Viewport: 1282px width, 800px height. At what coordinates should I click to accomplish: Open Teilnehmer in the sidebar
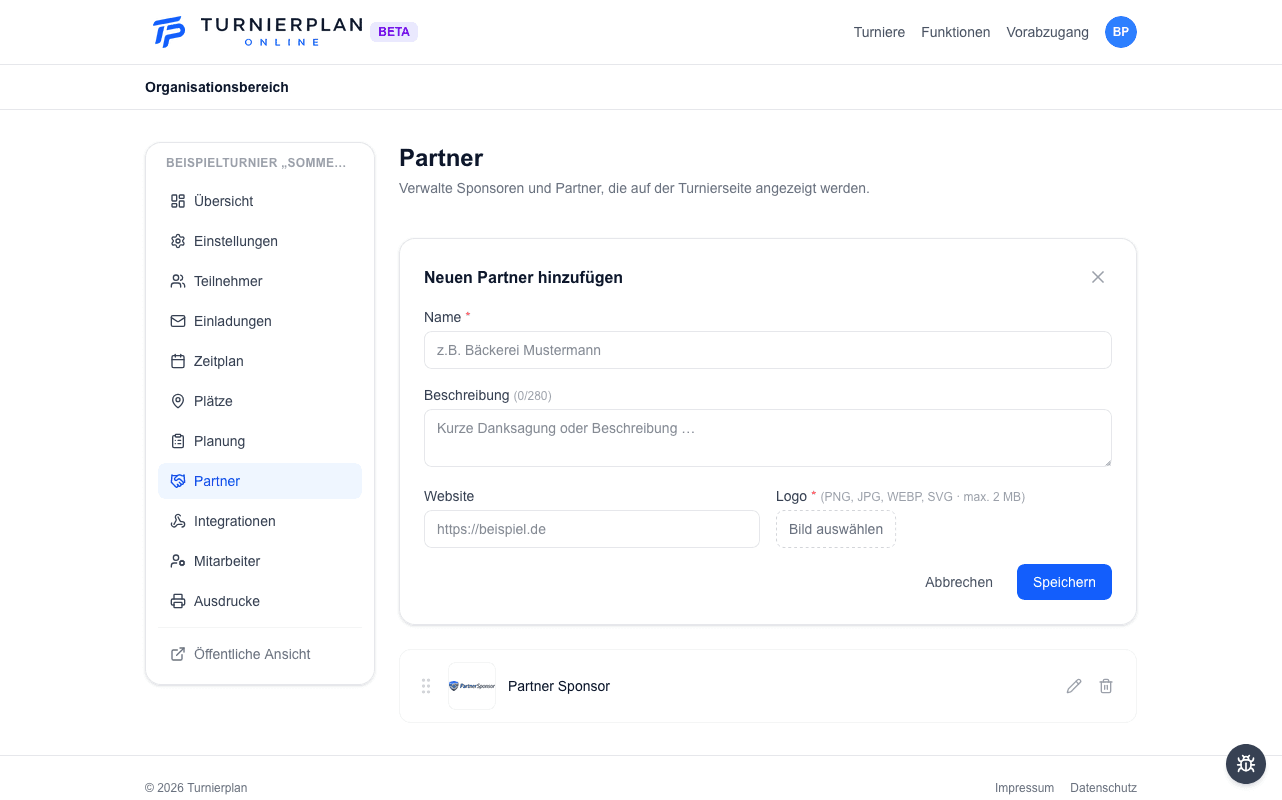click(260, 281)
